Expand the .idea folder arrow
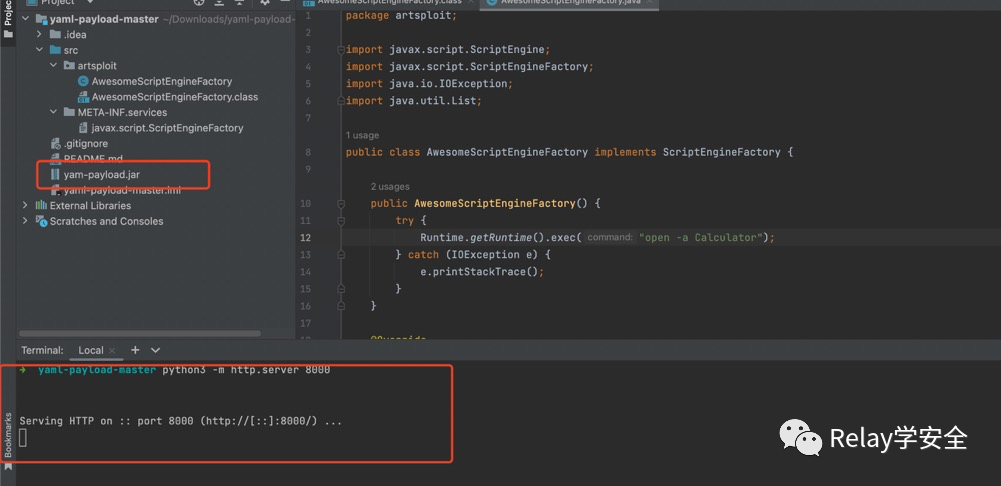The image size is (1001, 486). 40,34
